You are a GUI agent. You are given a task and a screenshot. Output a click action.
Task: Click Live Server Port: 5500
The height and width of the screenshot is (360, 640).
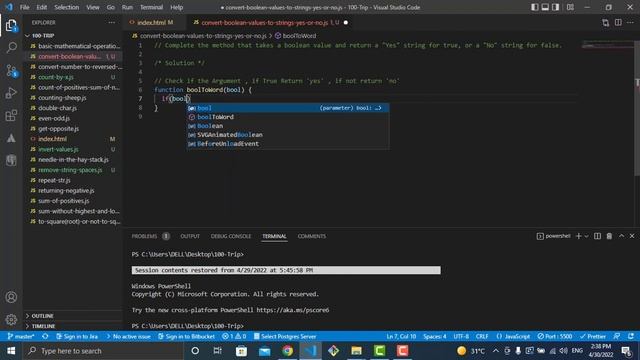pos(554,336)
